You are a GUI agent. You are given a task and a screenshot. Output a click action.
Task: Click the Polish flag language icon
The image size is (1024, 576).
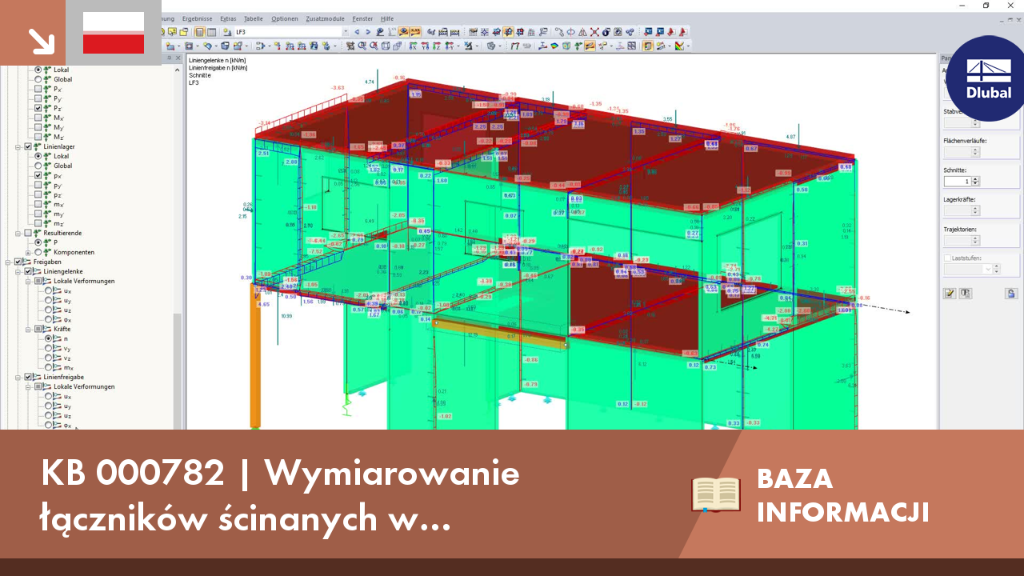[114, 33]
